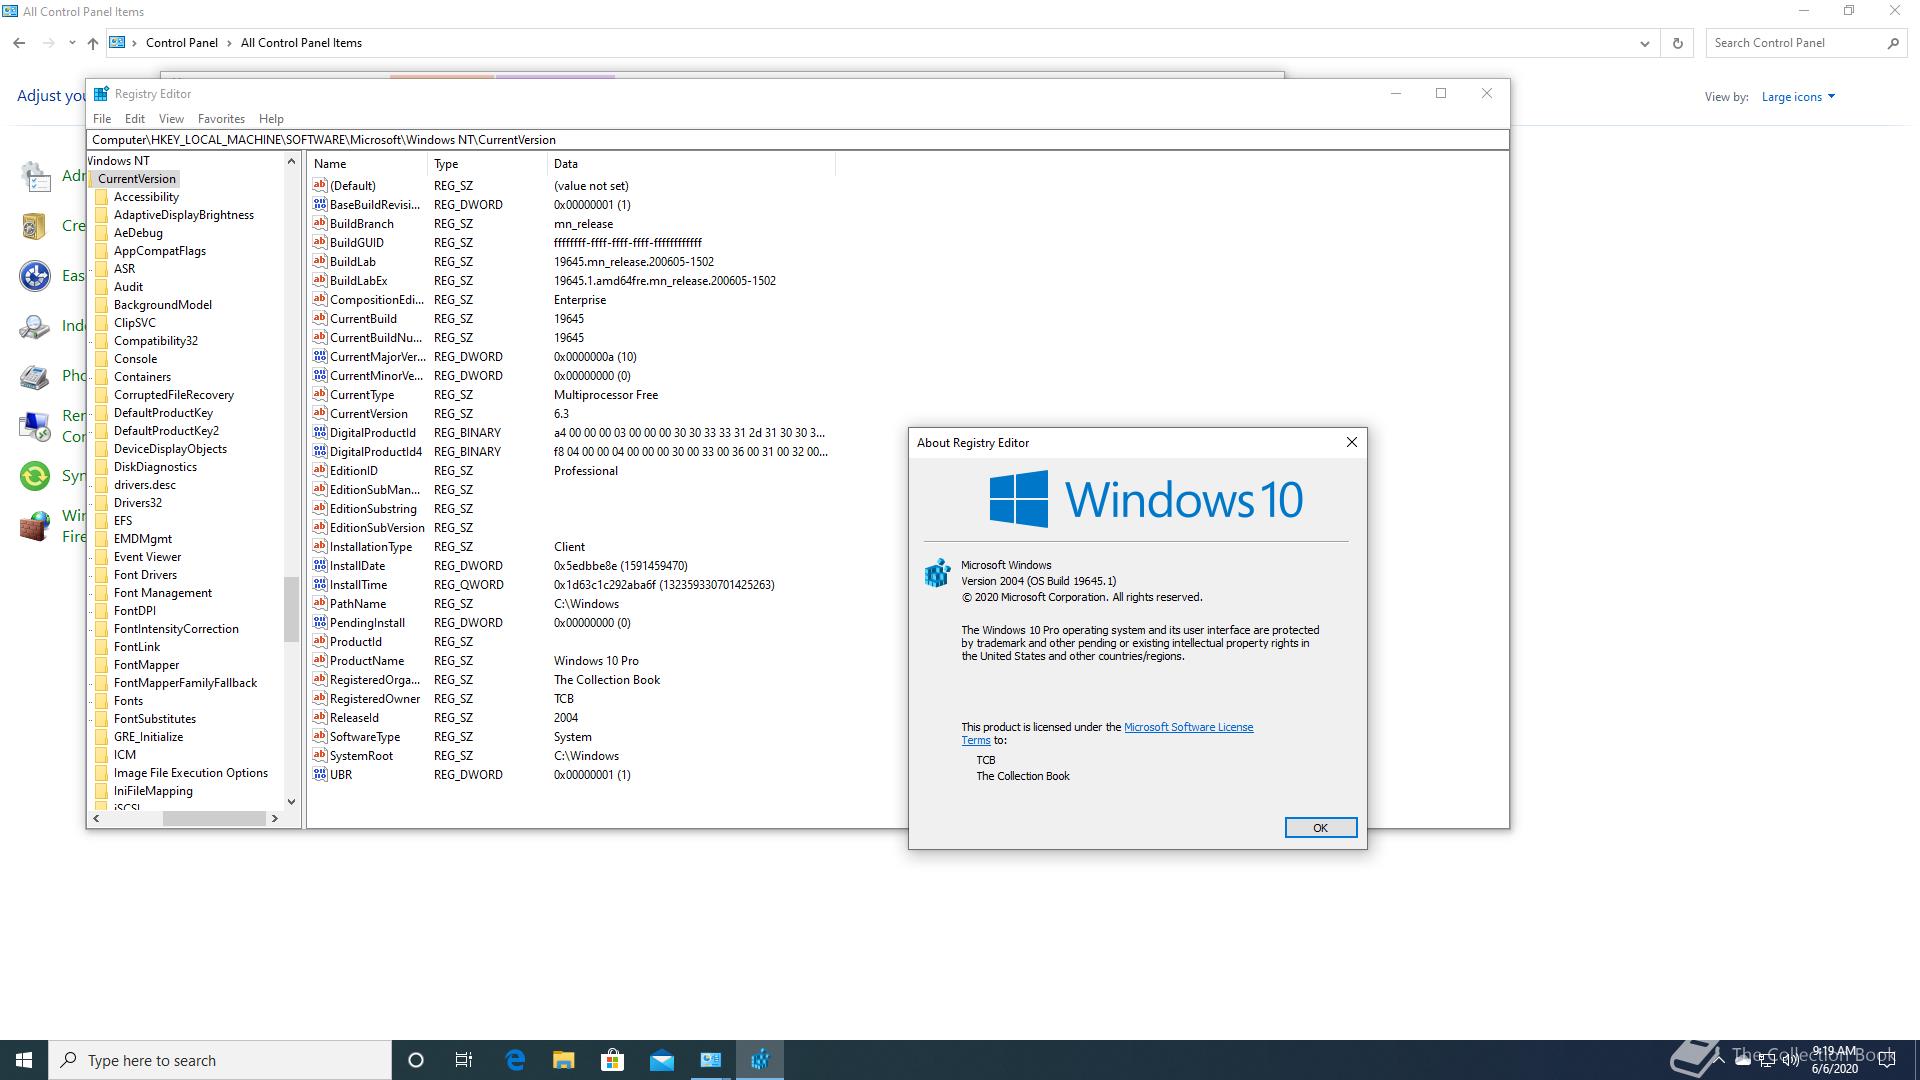The height and width of the screenshot is (1080, 1920).
Task: Select the UBR DWORD value icon
Action: pos(320,774)
